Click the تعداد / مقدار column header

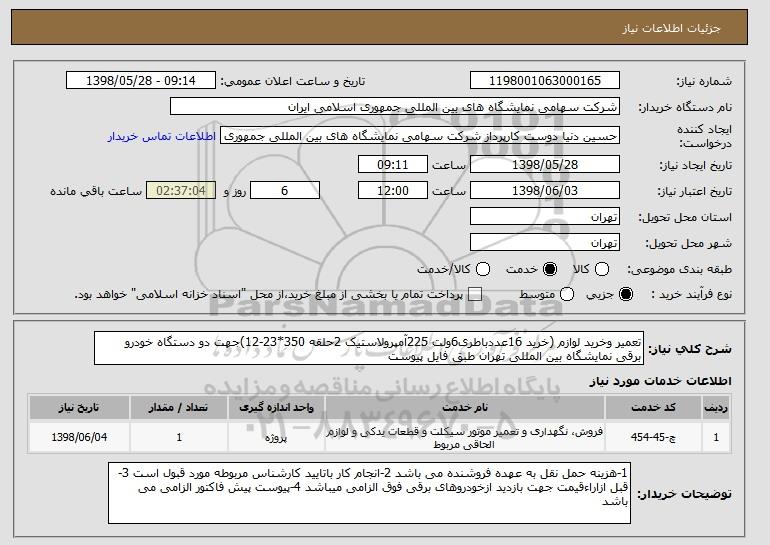(x=179, y=408)
